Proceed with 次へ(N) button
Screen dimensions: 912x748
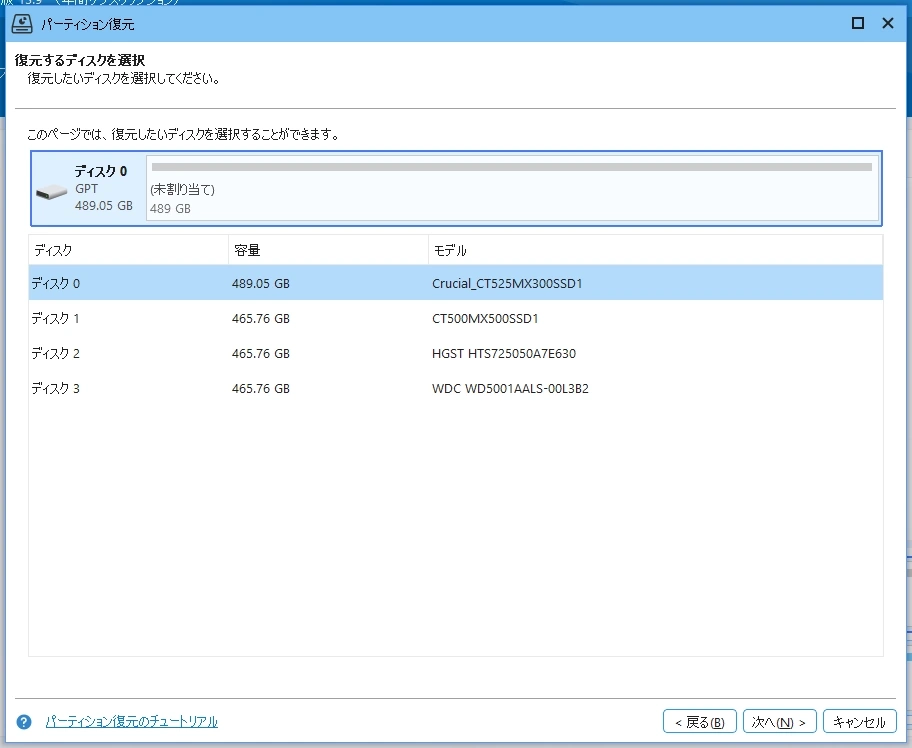click(x=779, y=722)
